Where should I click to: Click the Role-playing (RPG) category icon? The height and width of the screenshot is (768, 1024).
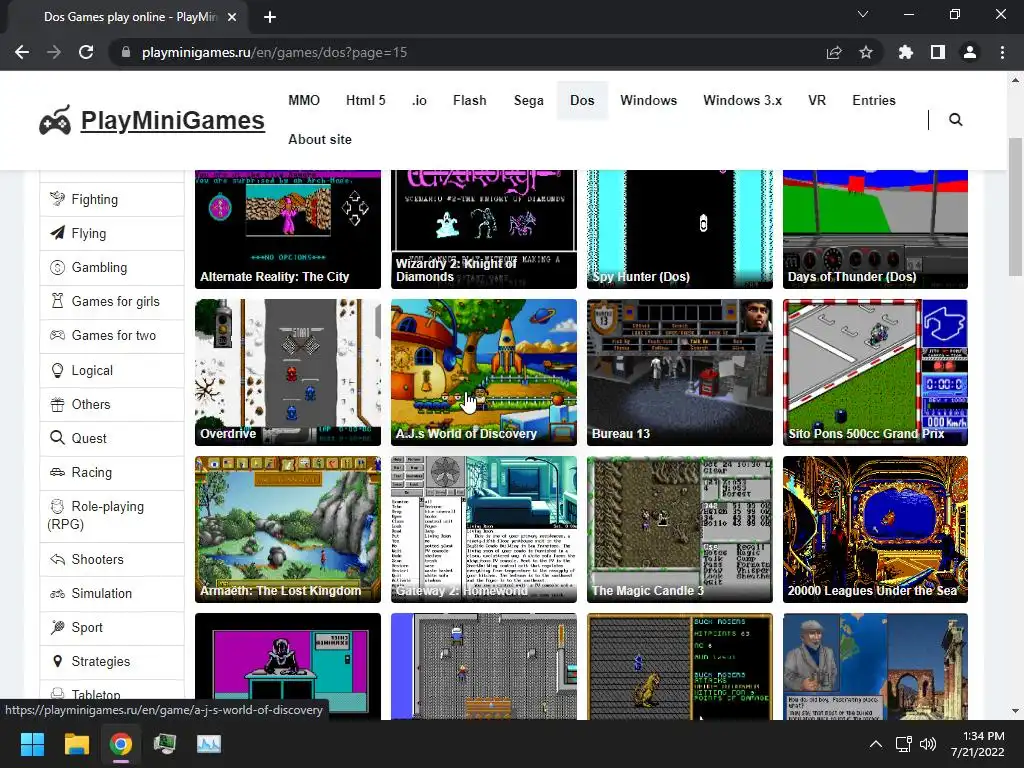[x=57, y=506]
